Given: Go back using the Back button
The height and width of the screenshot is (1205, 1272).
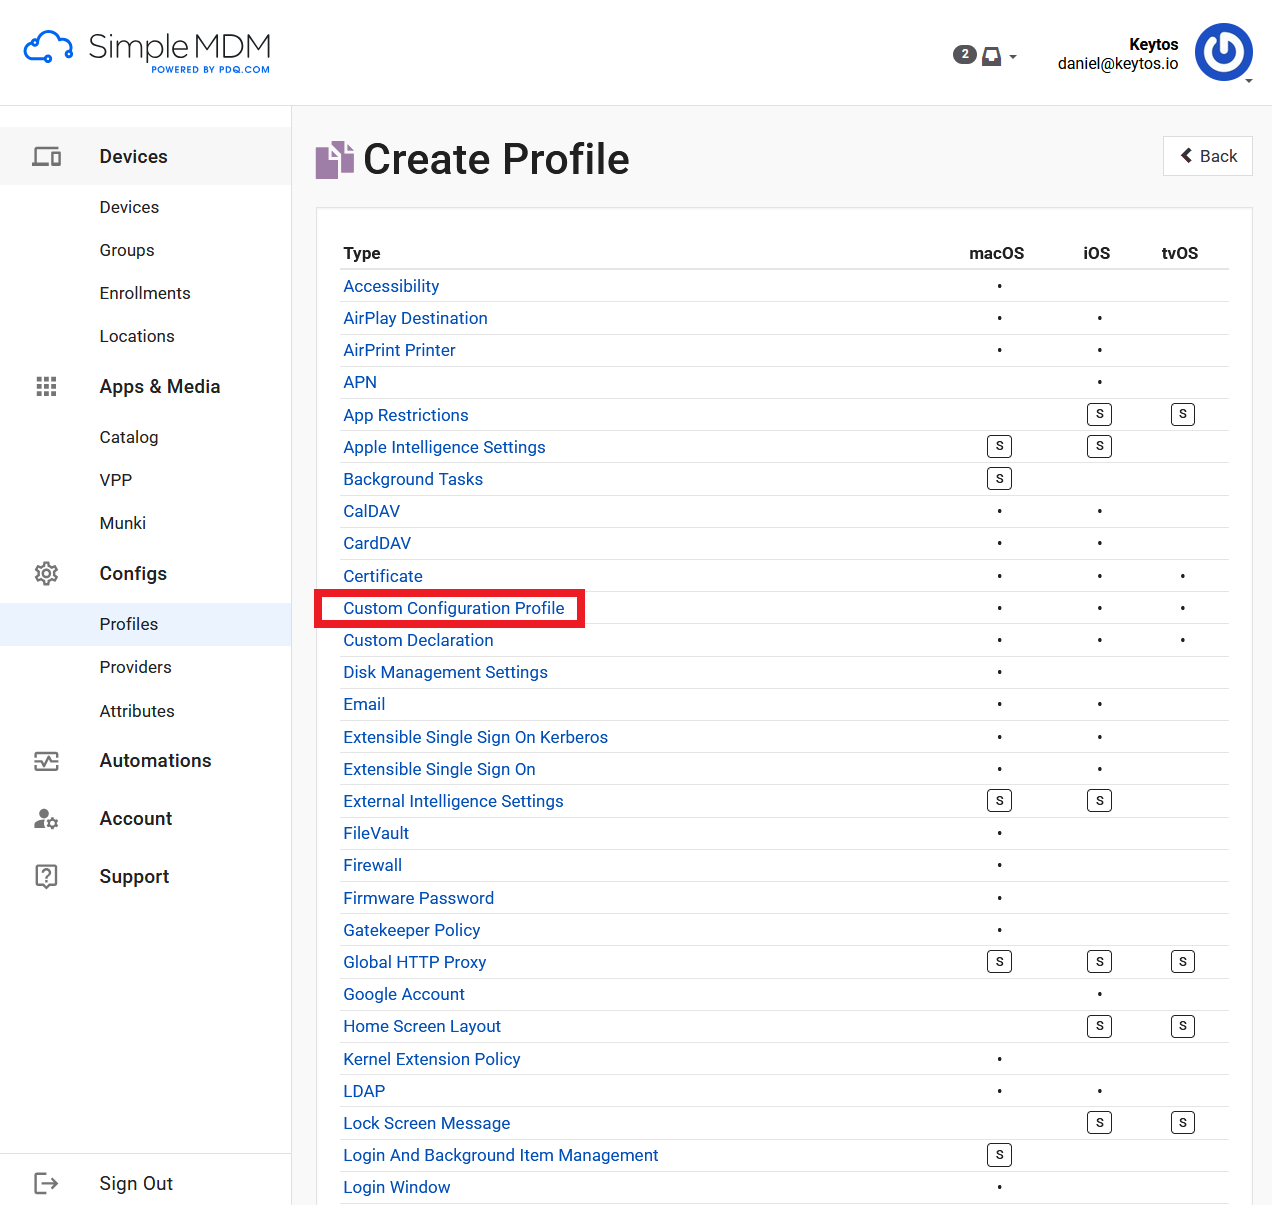Looking at the screenshot, I should tap(1208, 156).
